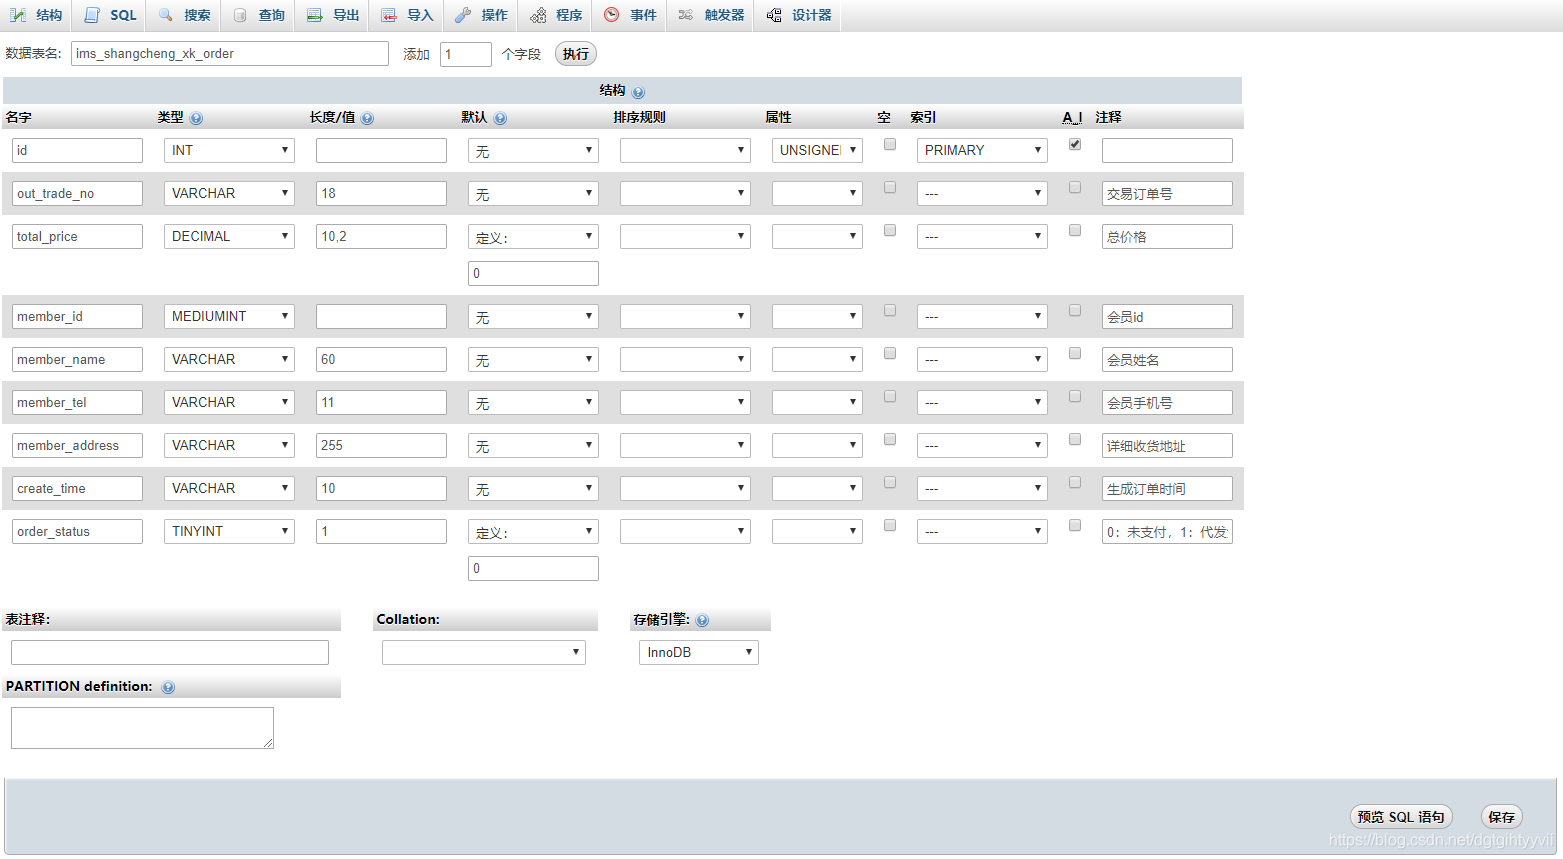1563x859 pixels.
Task: Click comment field containing 会员手机号
Action: point(1167,402)
